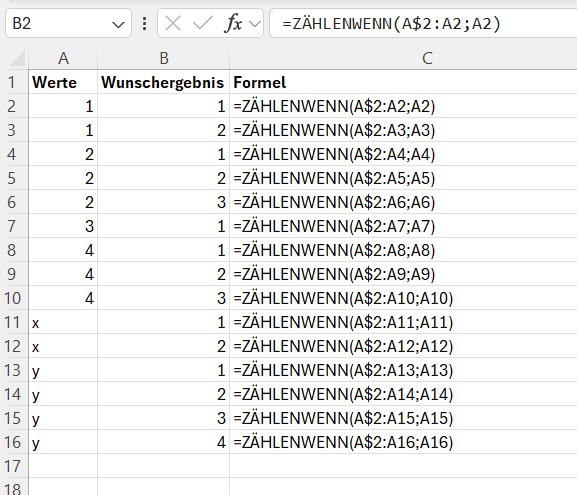The width and height of the screenshot is (577, 495).
Task: Select row 16 header
Action: (14, 442)
